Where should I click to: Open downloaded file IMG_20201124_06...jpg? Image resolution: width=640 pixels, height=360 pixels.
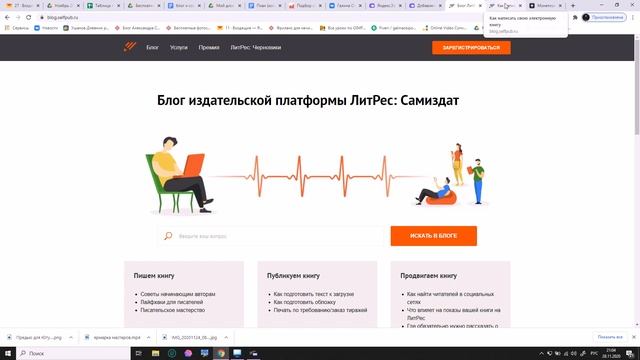(190, 338)
